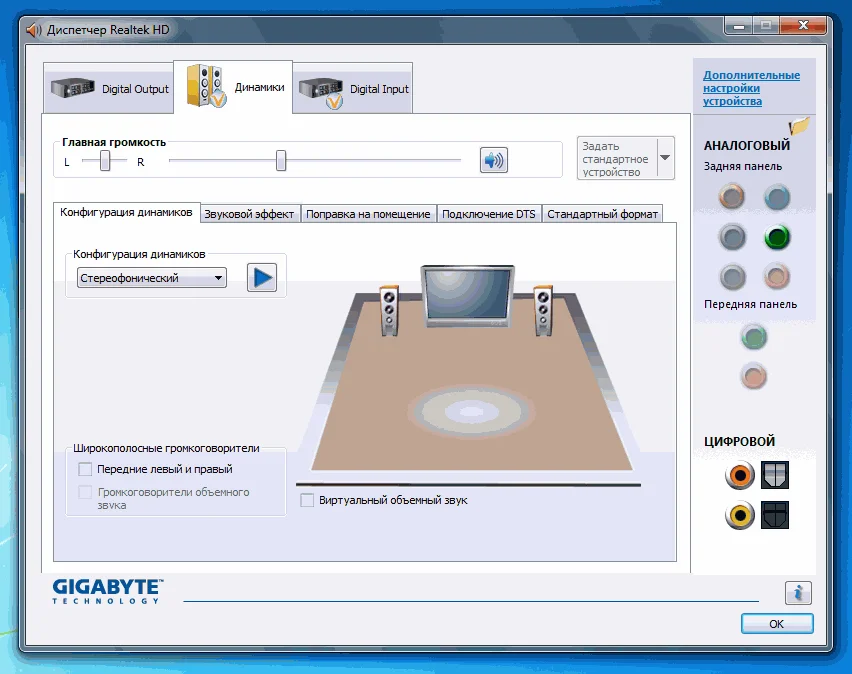
Task: Click the Realtek speaker icon in title bar
Action: tap(33, 30)
